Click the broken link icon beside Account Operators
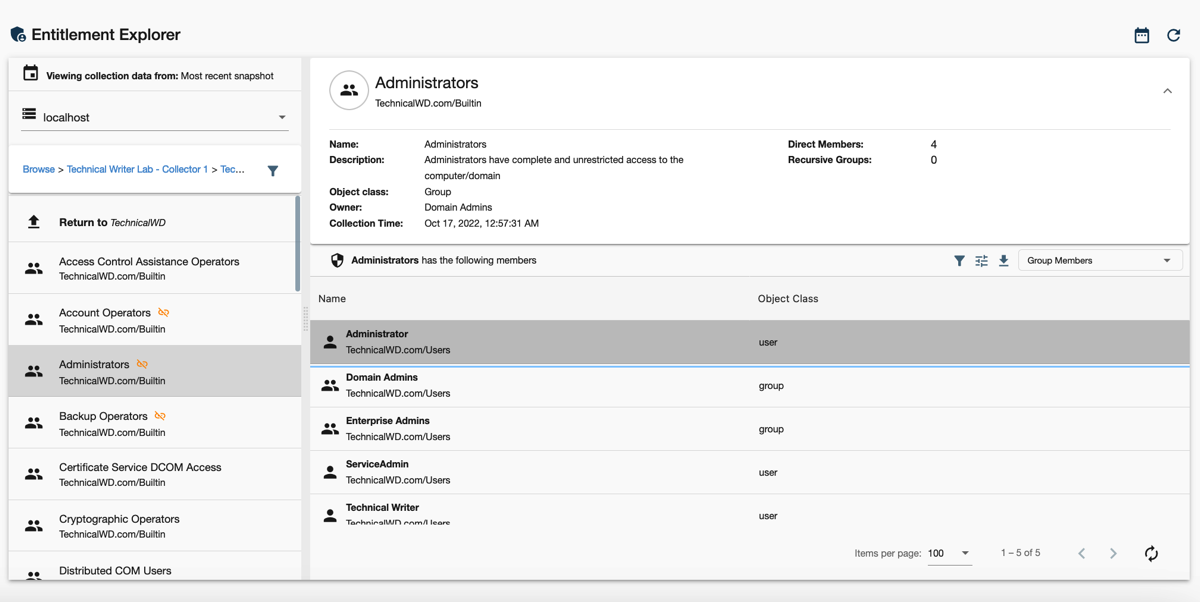The height and width of the screenshot is (602, 1200). [164, 313]
